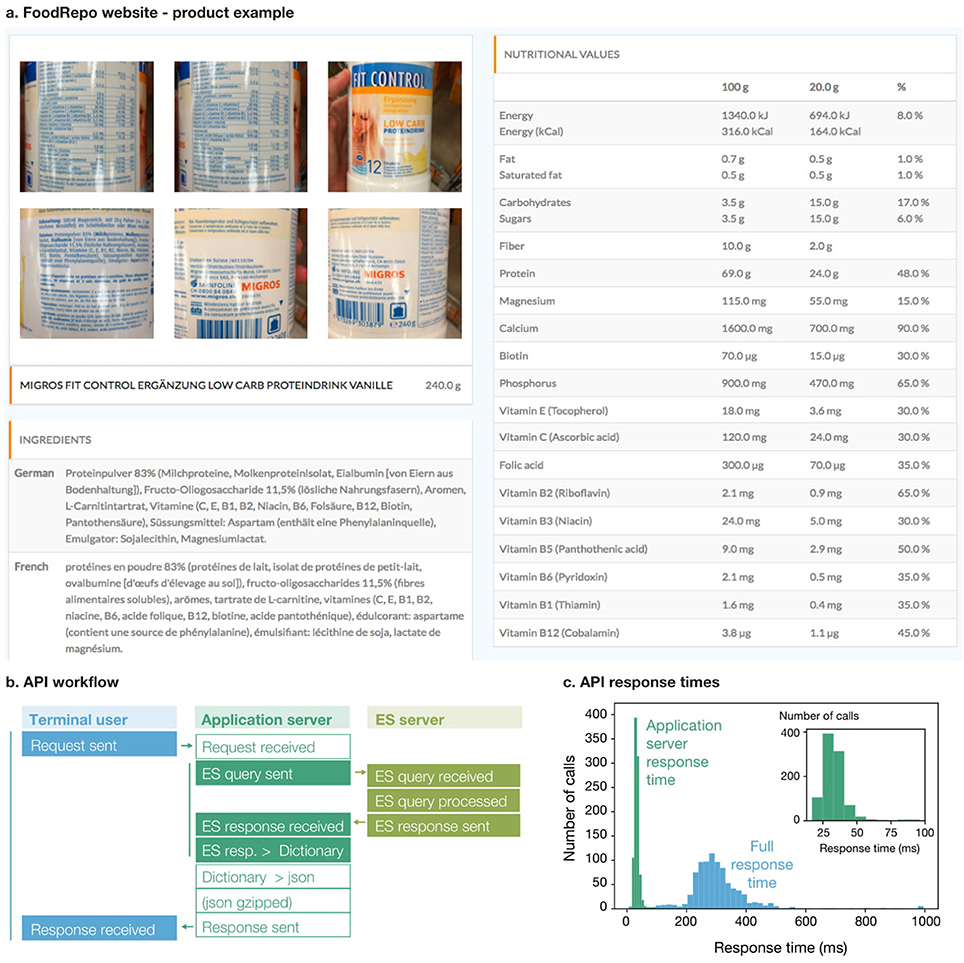This screenshot has width=964, height=963.
Task: Click the Terminal user column header
Action: [x=99, y=718]
